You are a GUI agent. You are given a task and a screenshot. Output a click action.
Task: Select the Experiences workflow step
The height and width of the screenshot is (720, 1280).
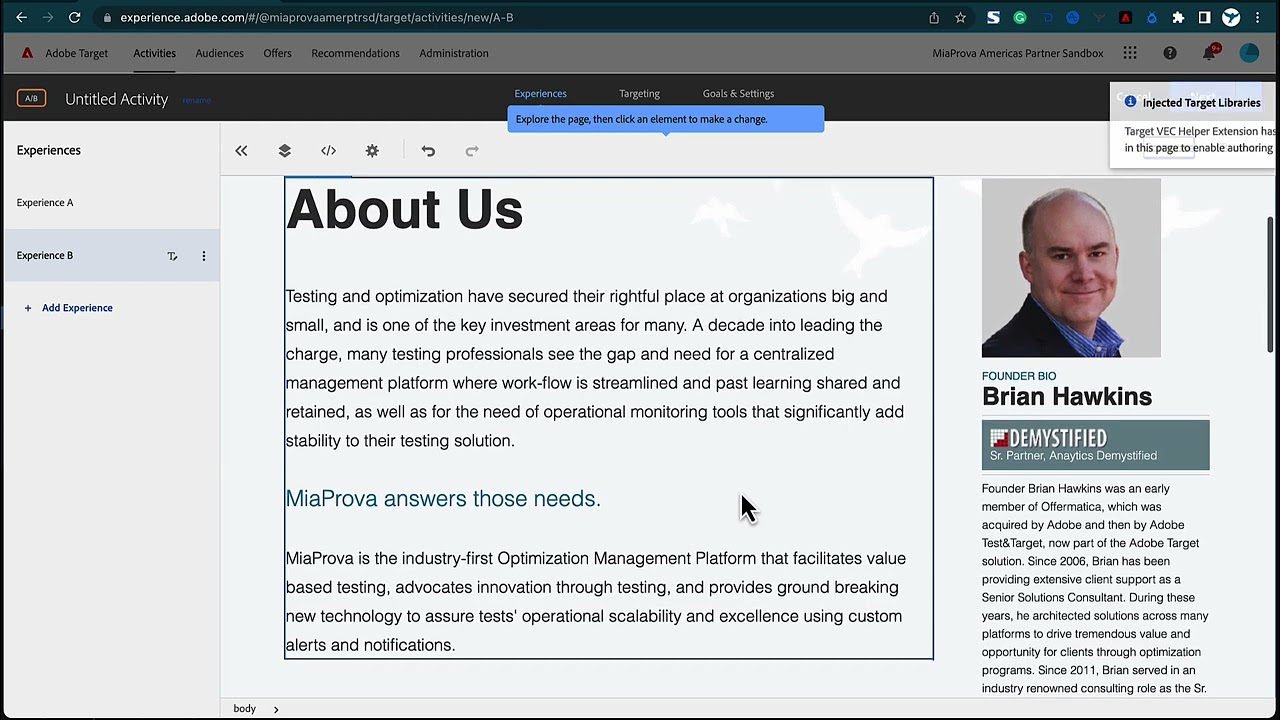pos(540,93)
